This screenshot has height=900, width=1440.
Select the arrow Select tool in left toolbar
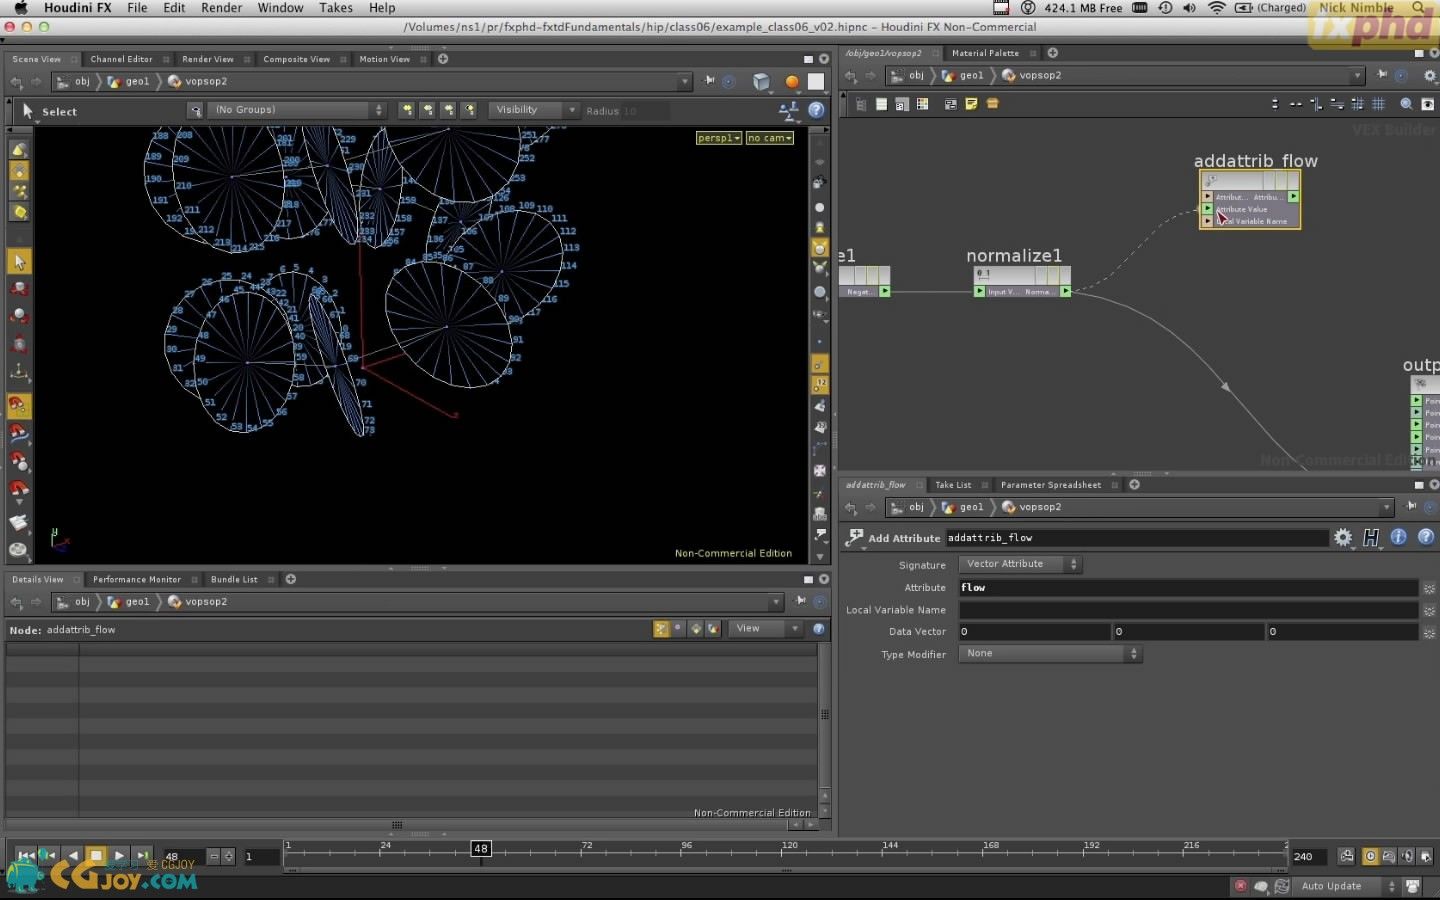click(19, 262)
